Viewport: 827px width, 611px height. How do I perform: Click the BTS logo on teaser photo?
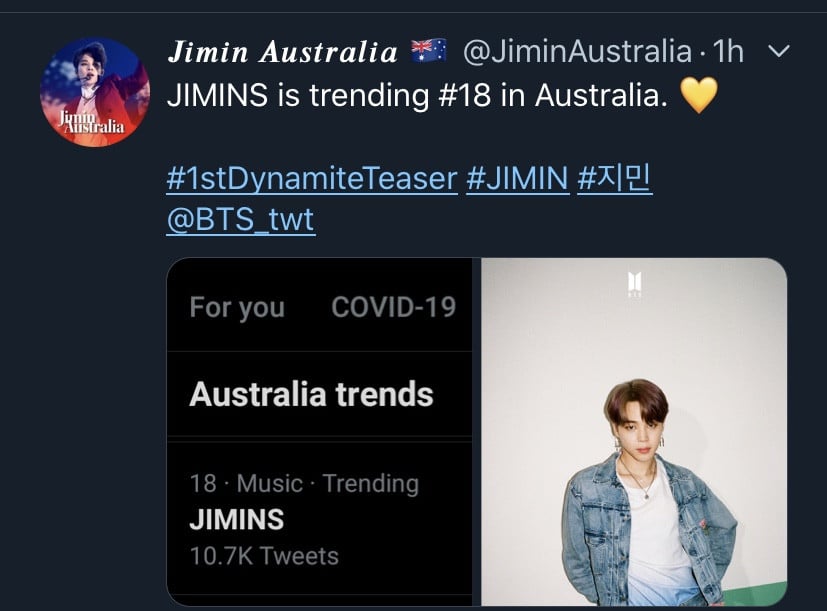click(x=634, y=284)
